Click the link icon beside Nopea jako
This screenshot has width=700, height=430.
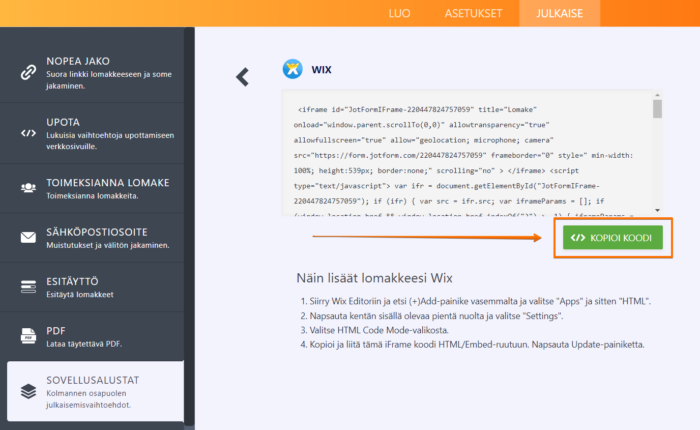28,72
